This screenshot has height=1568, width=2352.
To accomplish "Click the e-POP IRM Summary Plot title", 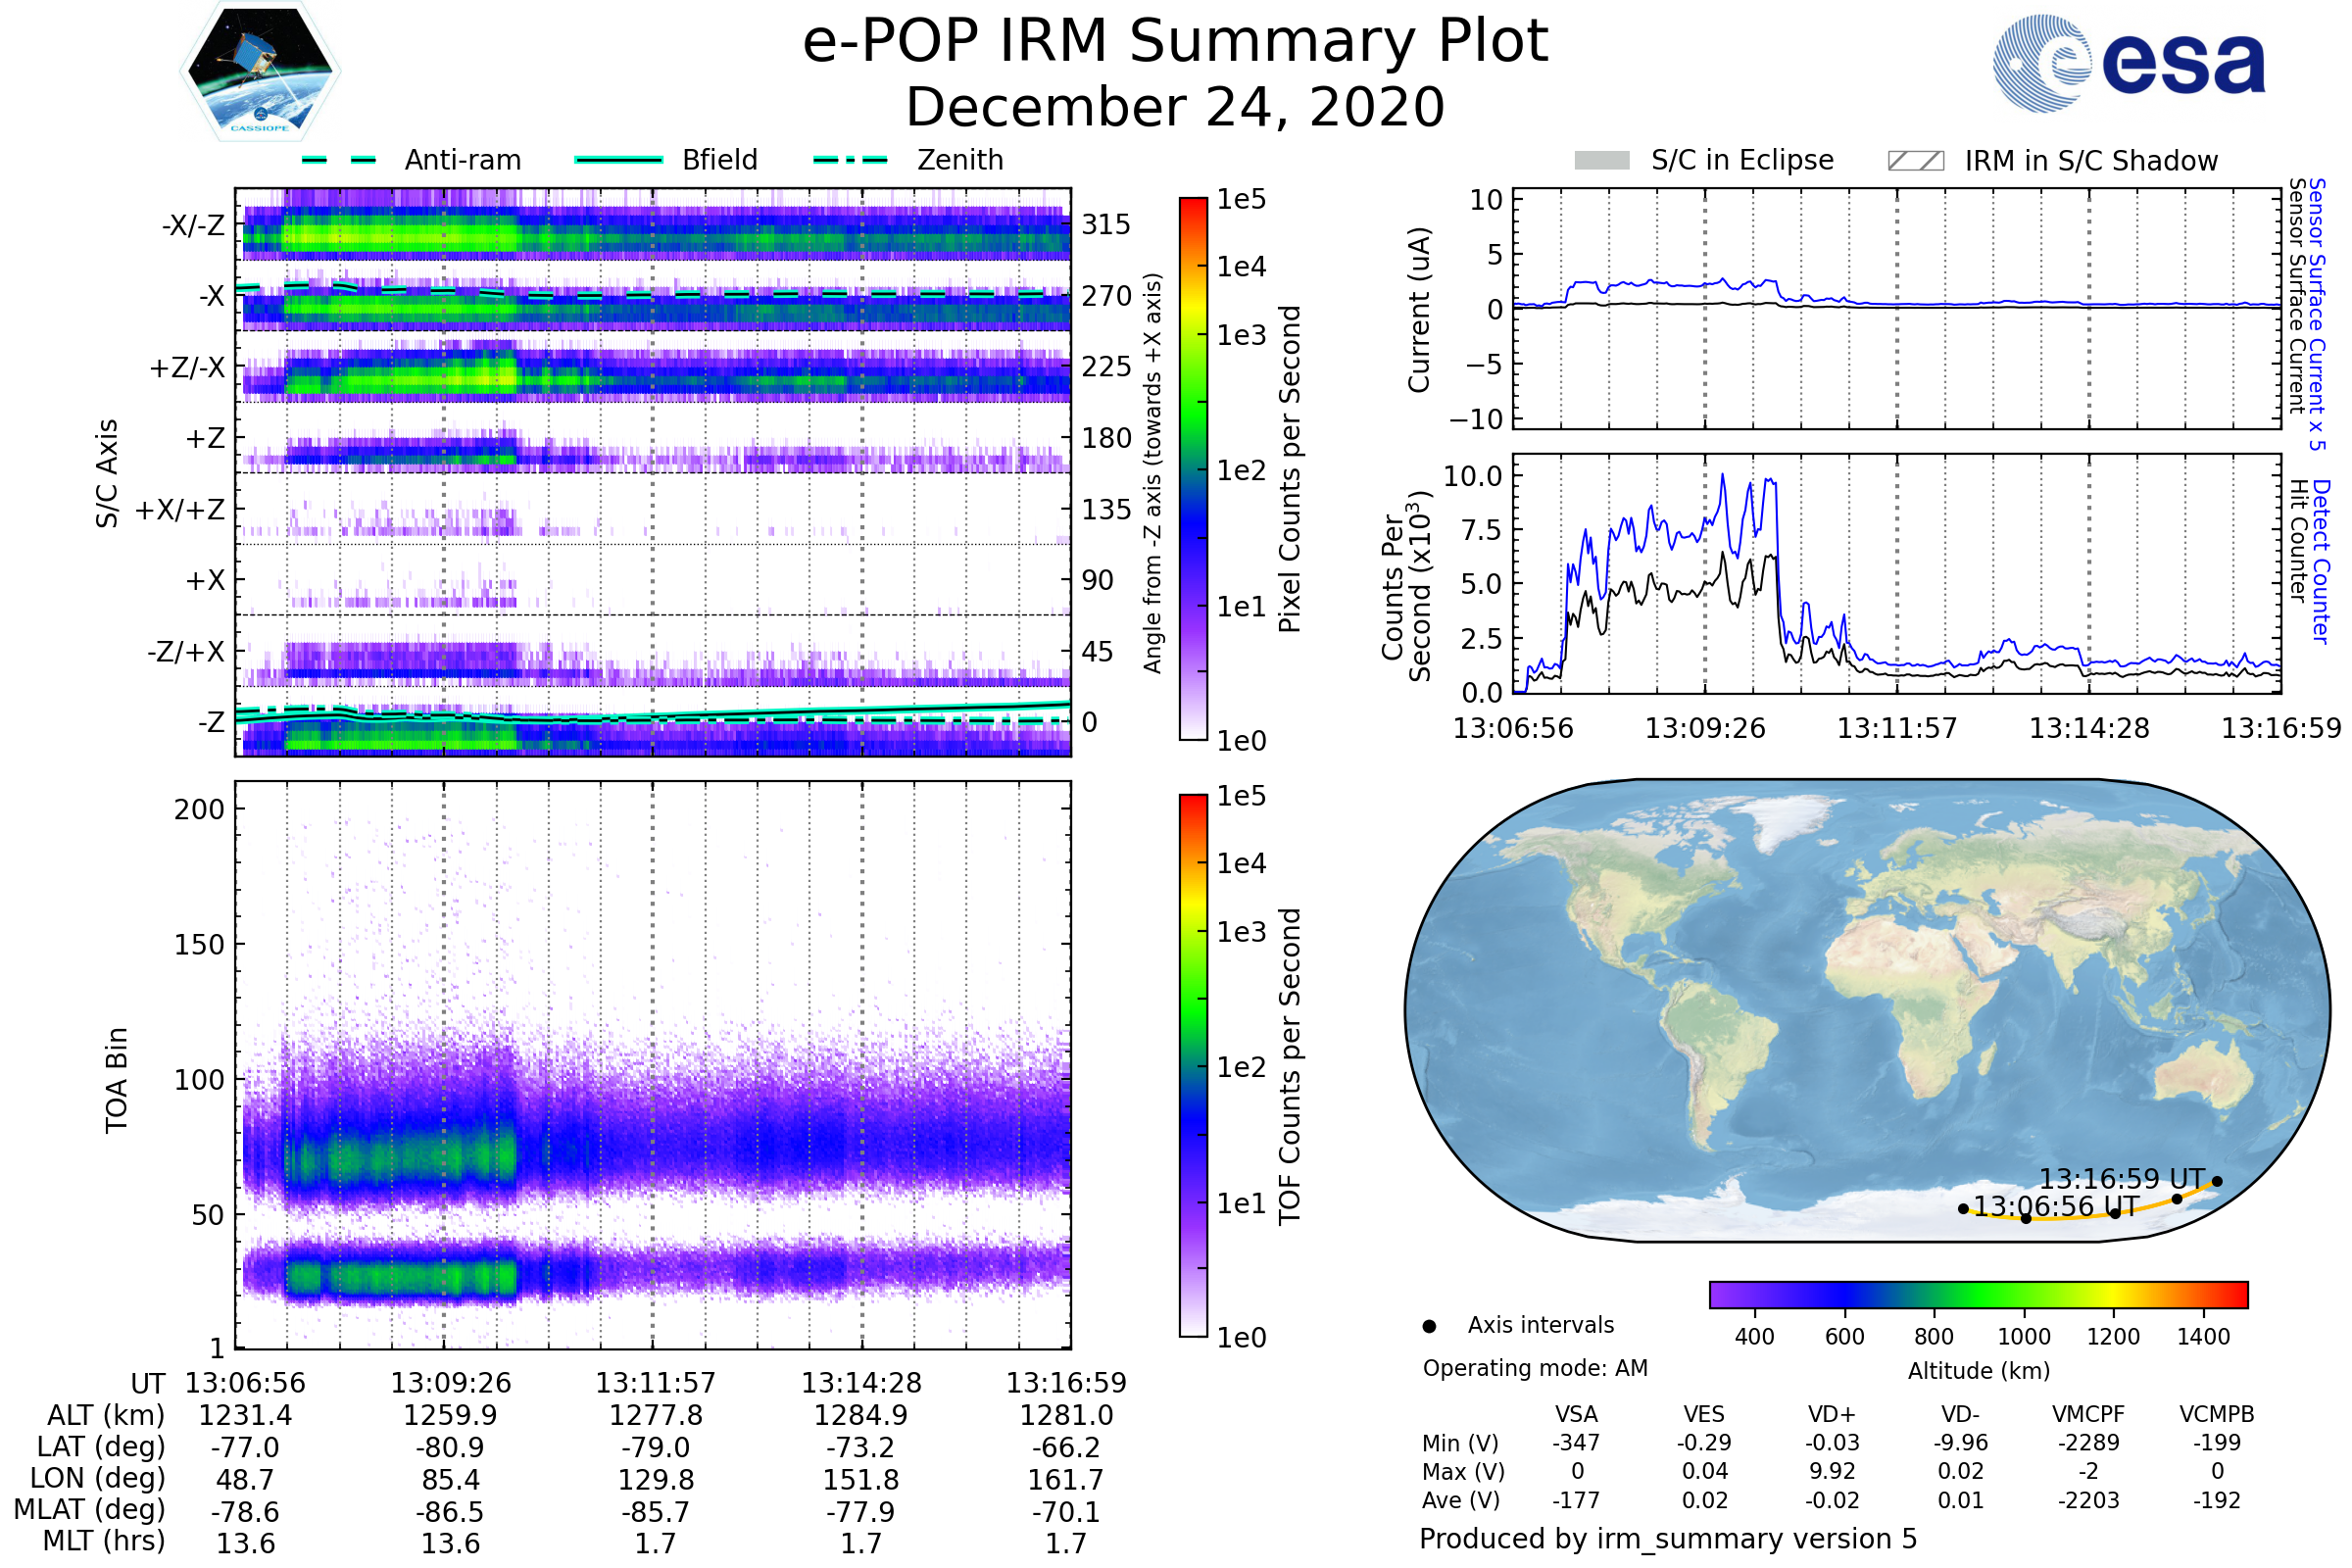I will (x=1175, y=42).
